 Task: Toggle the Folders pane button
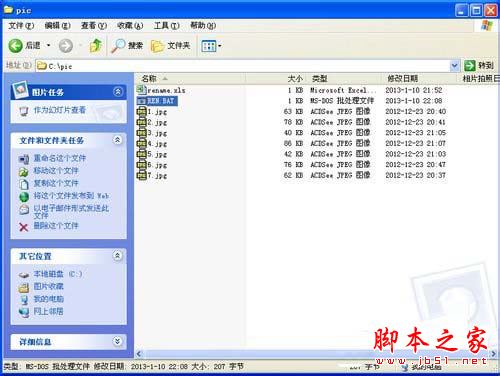pos(171,46)
